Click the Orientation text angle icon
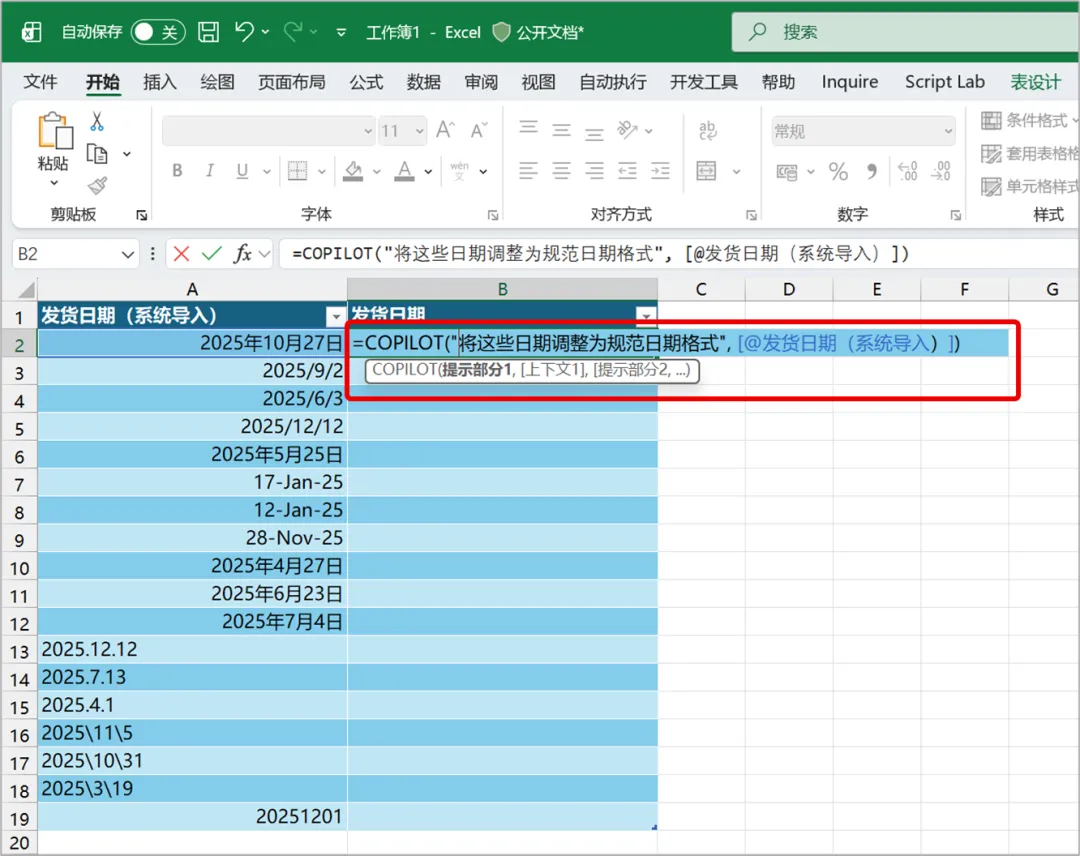1080x856 pixels. click(x=627, y=129)
